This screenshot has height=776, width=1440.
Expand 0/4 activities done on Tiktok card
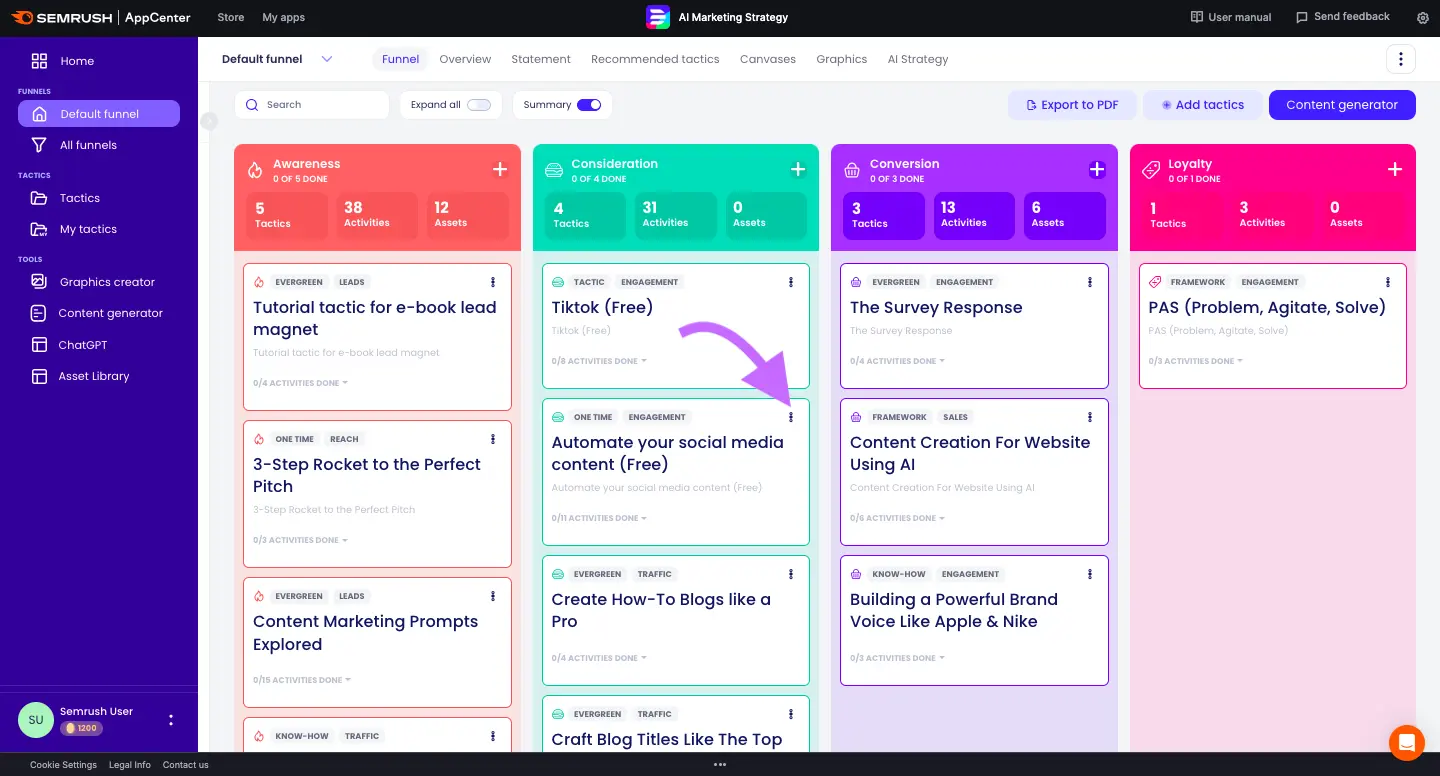click(x=599, y=361)
